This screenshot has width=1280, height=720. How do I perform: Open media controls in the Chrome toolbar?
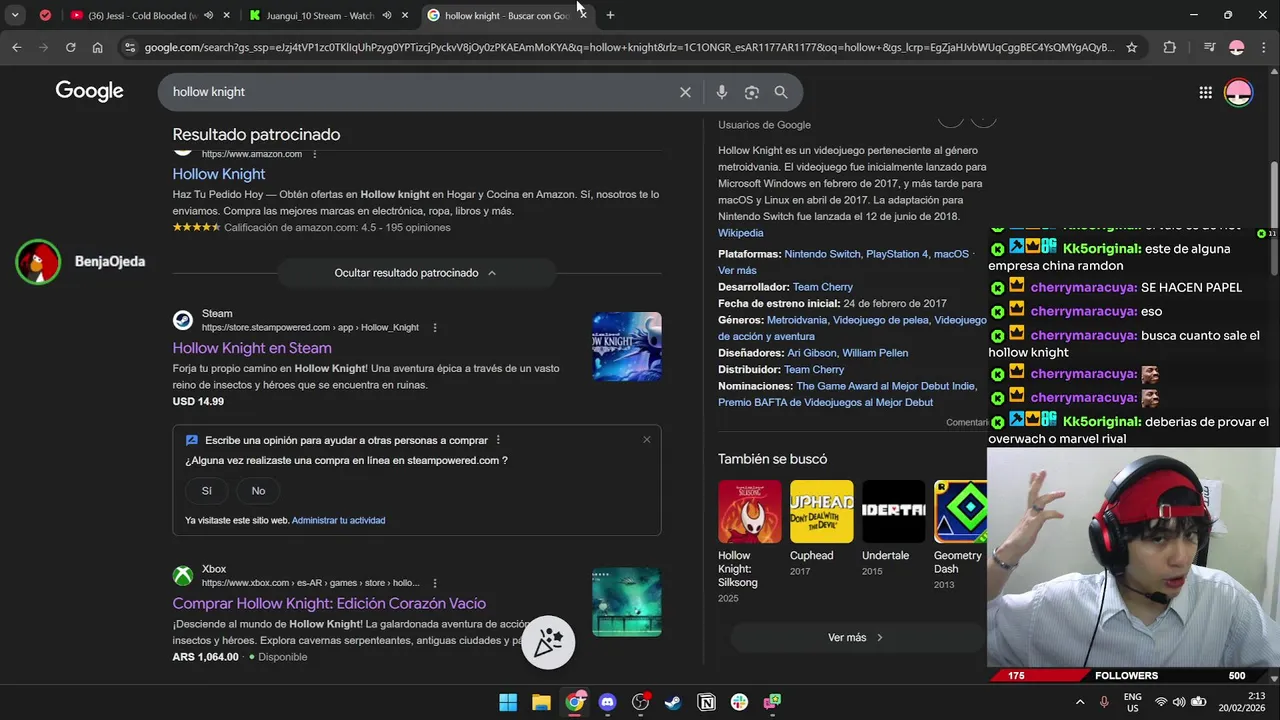coord(1209,47)
